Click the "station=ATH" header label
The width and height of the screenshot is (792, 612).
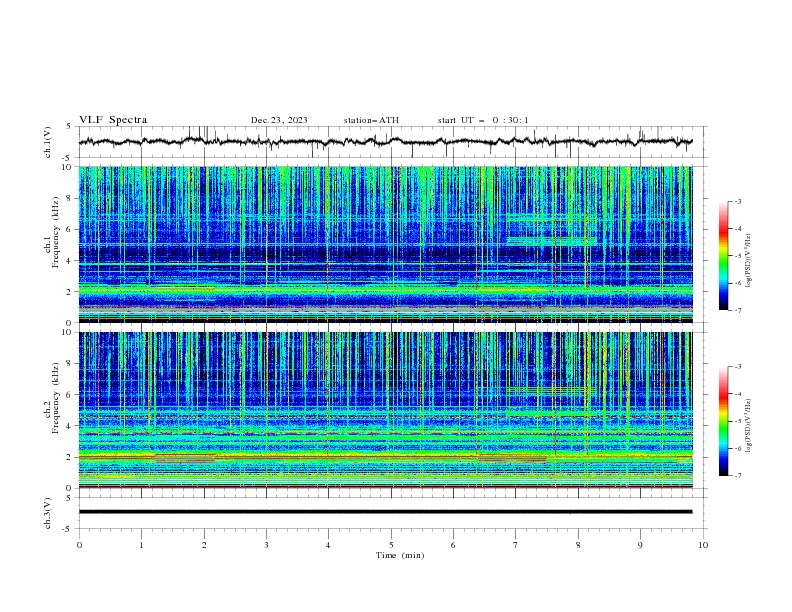[x=371, y=120]
